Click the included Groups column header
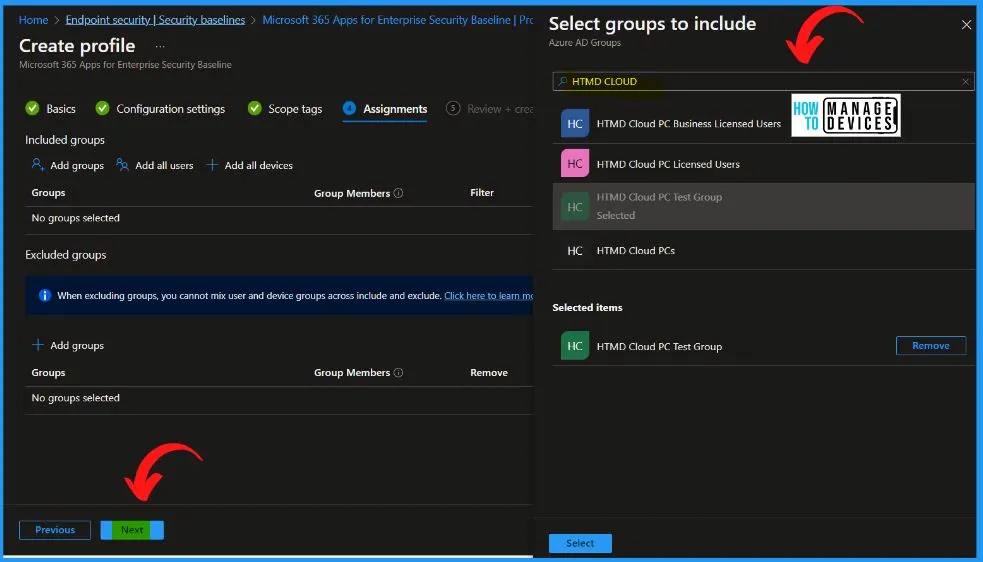The width and height of the screenshot is (983, 562). [x=48, y=193]
